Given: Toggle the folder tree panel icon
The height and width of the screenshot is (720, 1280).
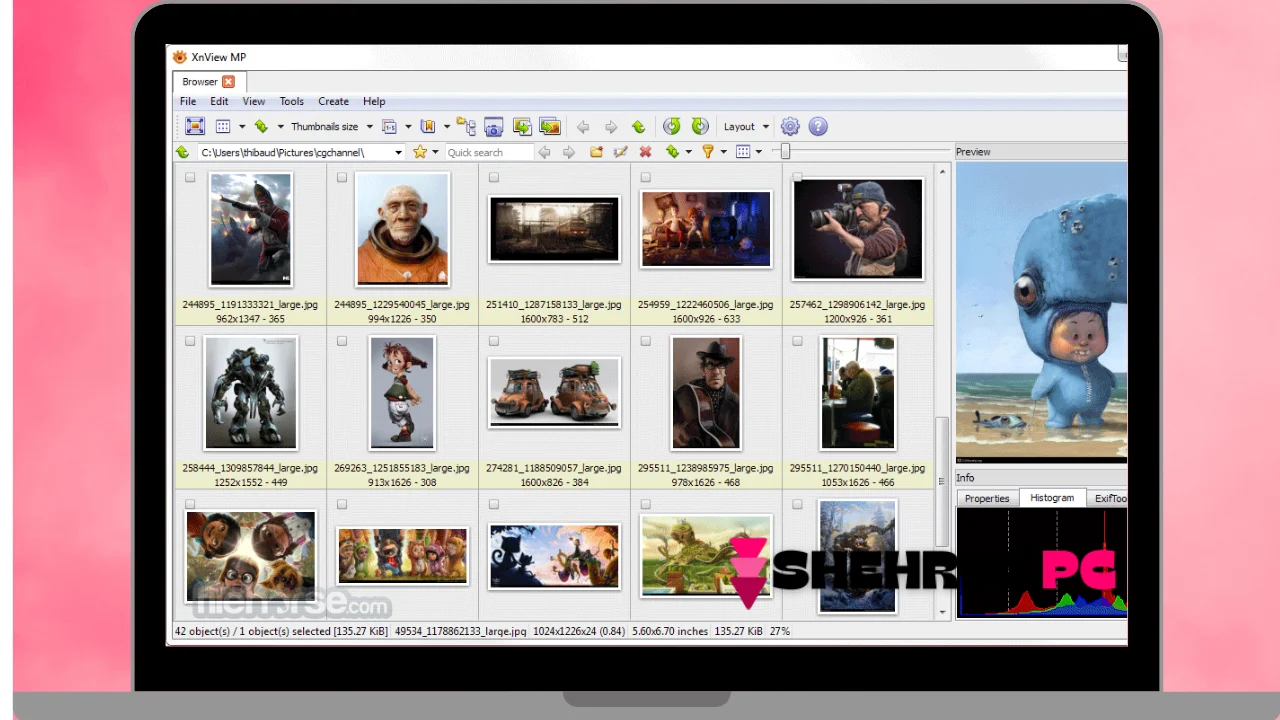Looking at the screenshot, I should (x=466, y=126).
